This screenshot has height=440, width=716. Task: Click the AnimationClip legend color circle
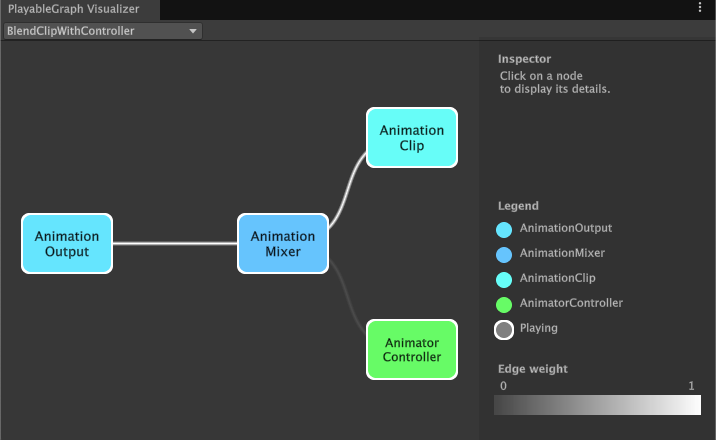point(504,279)
